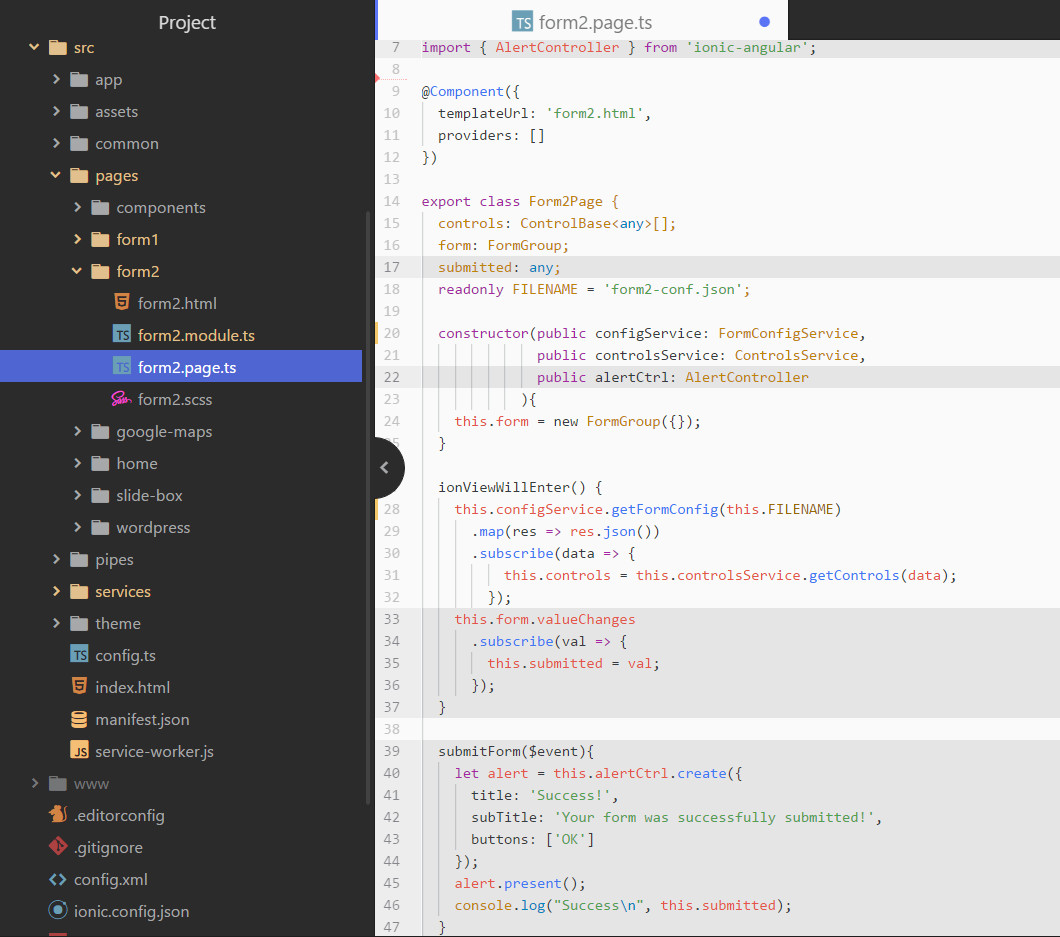
Task: Expand the components folder arrow
Action: pyautogui.click(x=77, y=207)
